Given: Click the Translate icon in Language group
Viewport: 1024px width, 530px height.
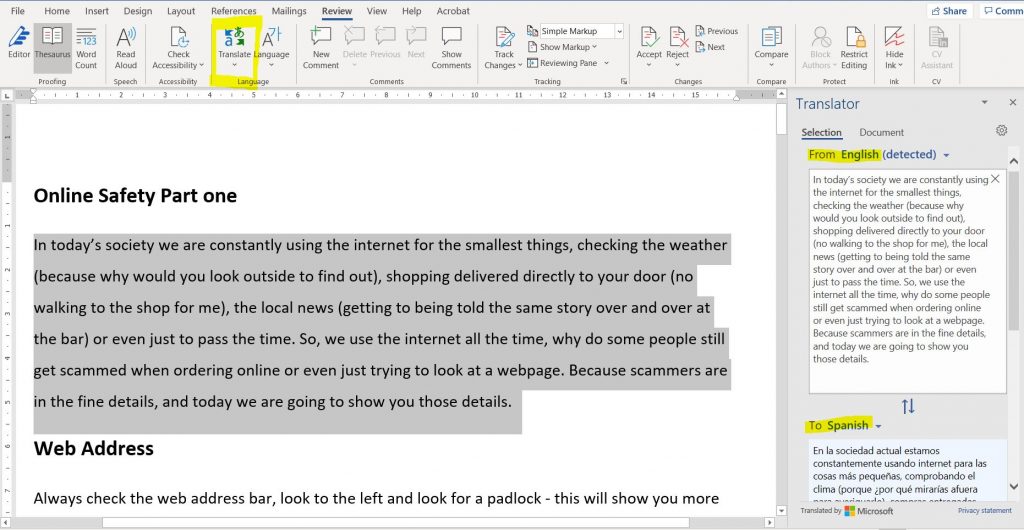Looking at the screenshot, I should pyautogui.click(x=234, y=40).
